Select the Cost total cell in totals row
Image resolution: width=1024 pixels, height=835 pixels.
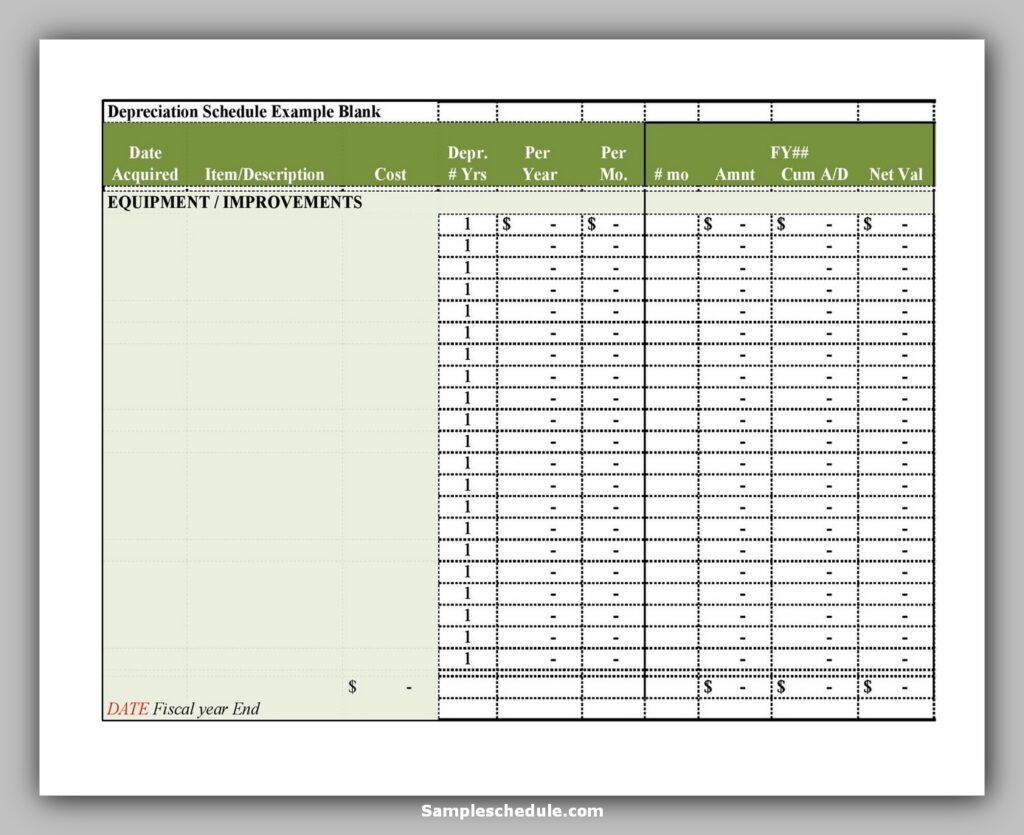click(x=389, y=687)
